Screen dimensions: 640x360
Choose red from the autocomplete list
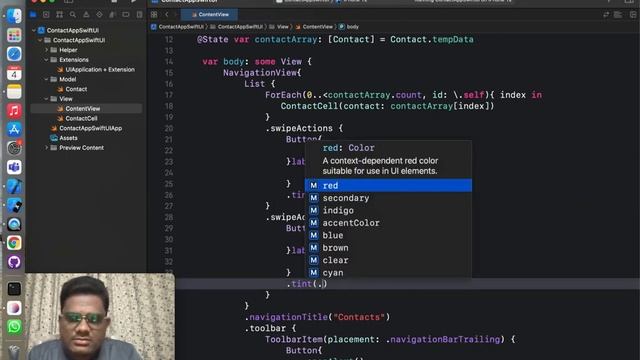(x=388, y=185)
